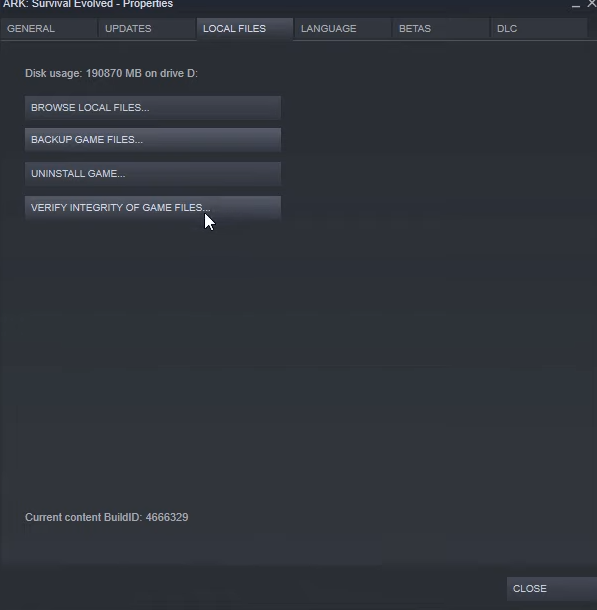Click Backup Game Files button
The image size is (597, 610).
click(x=153, y=140)
